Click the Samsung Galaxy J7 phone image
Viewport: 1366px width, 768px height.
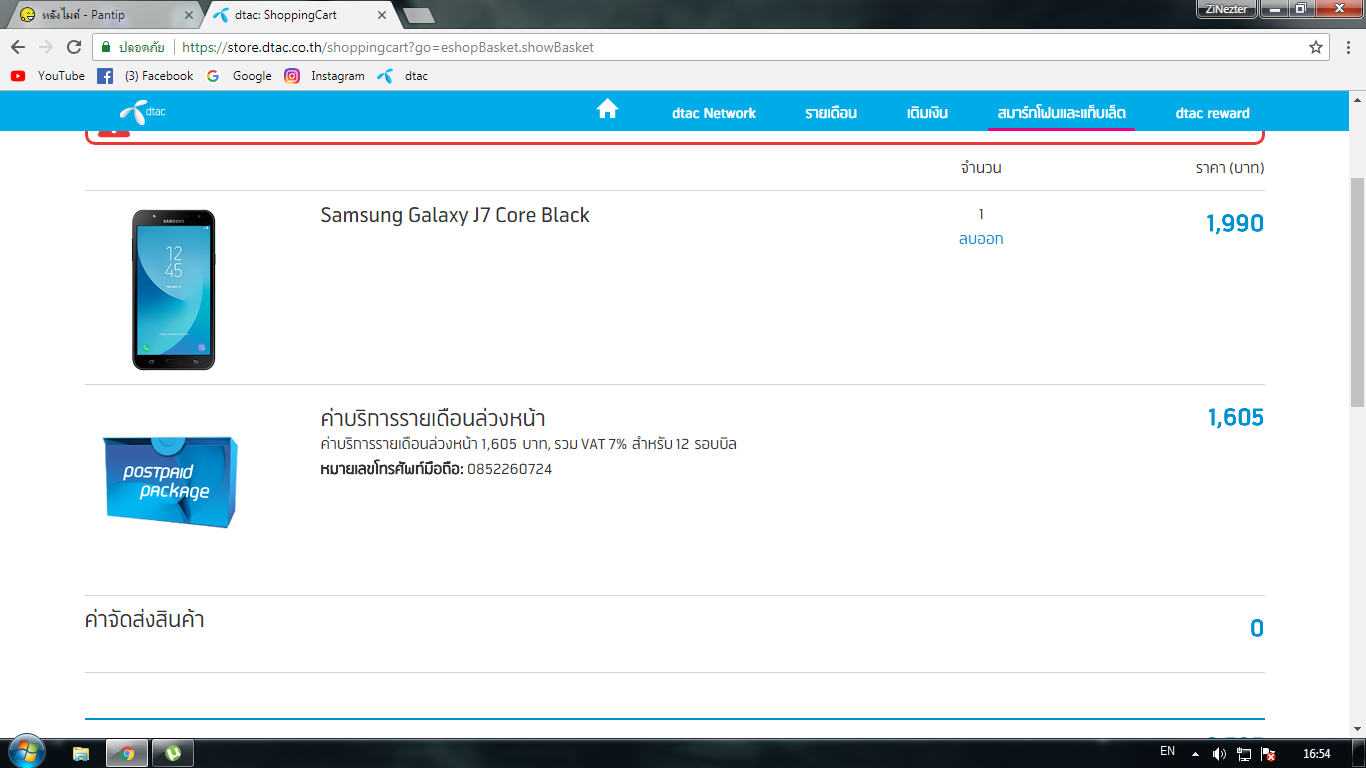174,290
